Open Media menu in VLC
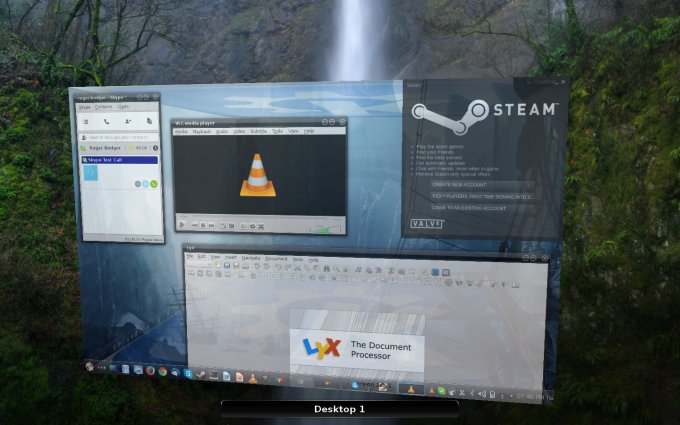 [181, 131]
